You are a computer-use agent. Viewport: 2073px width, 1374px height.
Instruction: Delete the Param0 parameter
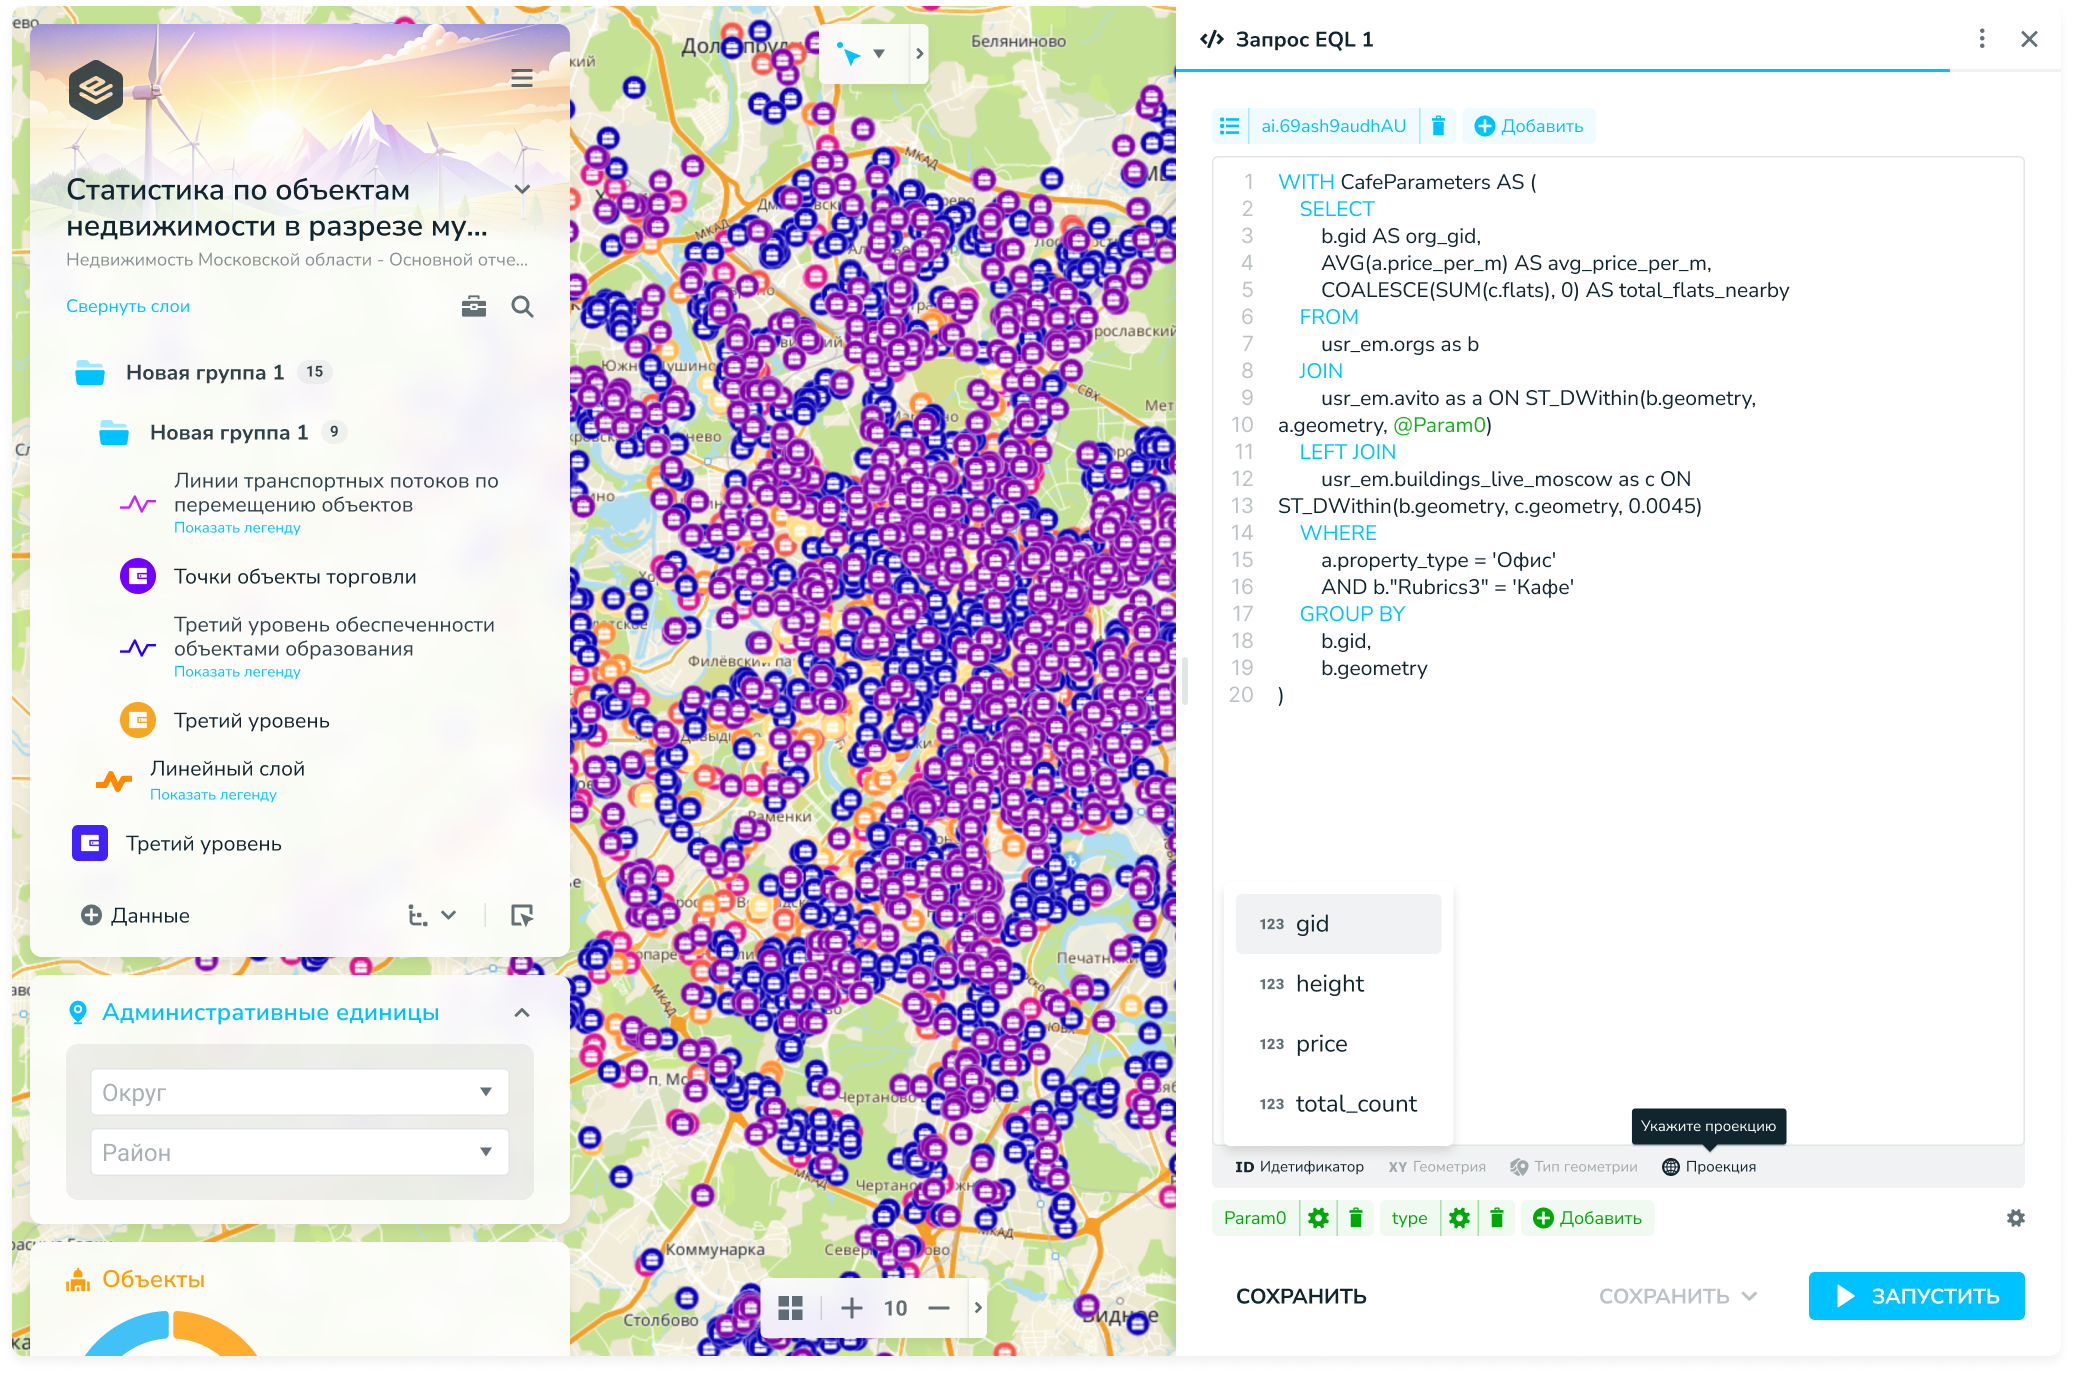pyautogui.click(x=1356, y=1218)
